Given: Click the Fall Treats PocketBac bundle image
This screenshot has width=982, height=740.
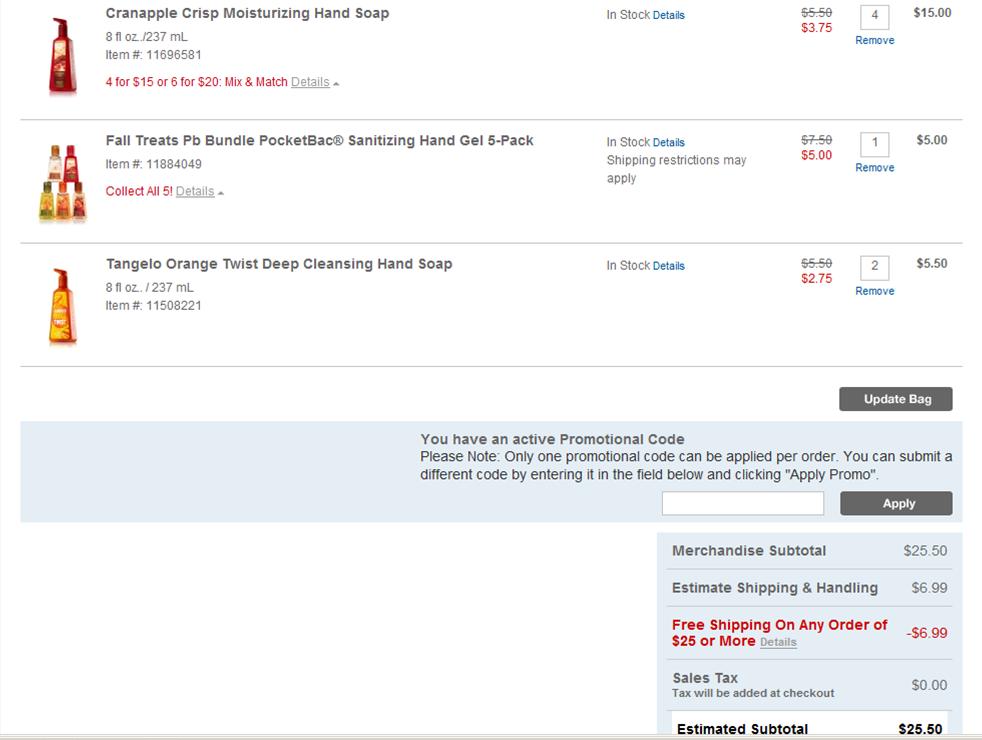Looking at the screenshot, I should 63,183.
